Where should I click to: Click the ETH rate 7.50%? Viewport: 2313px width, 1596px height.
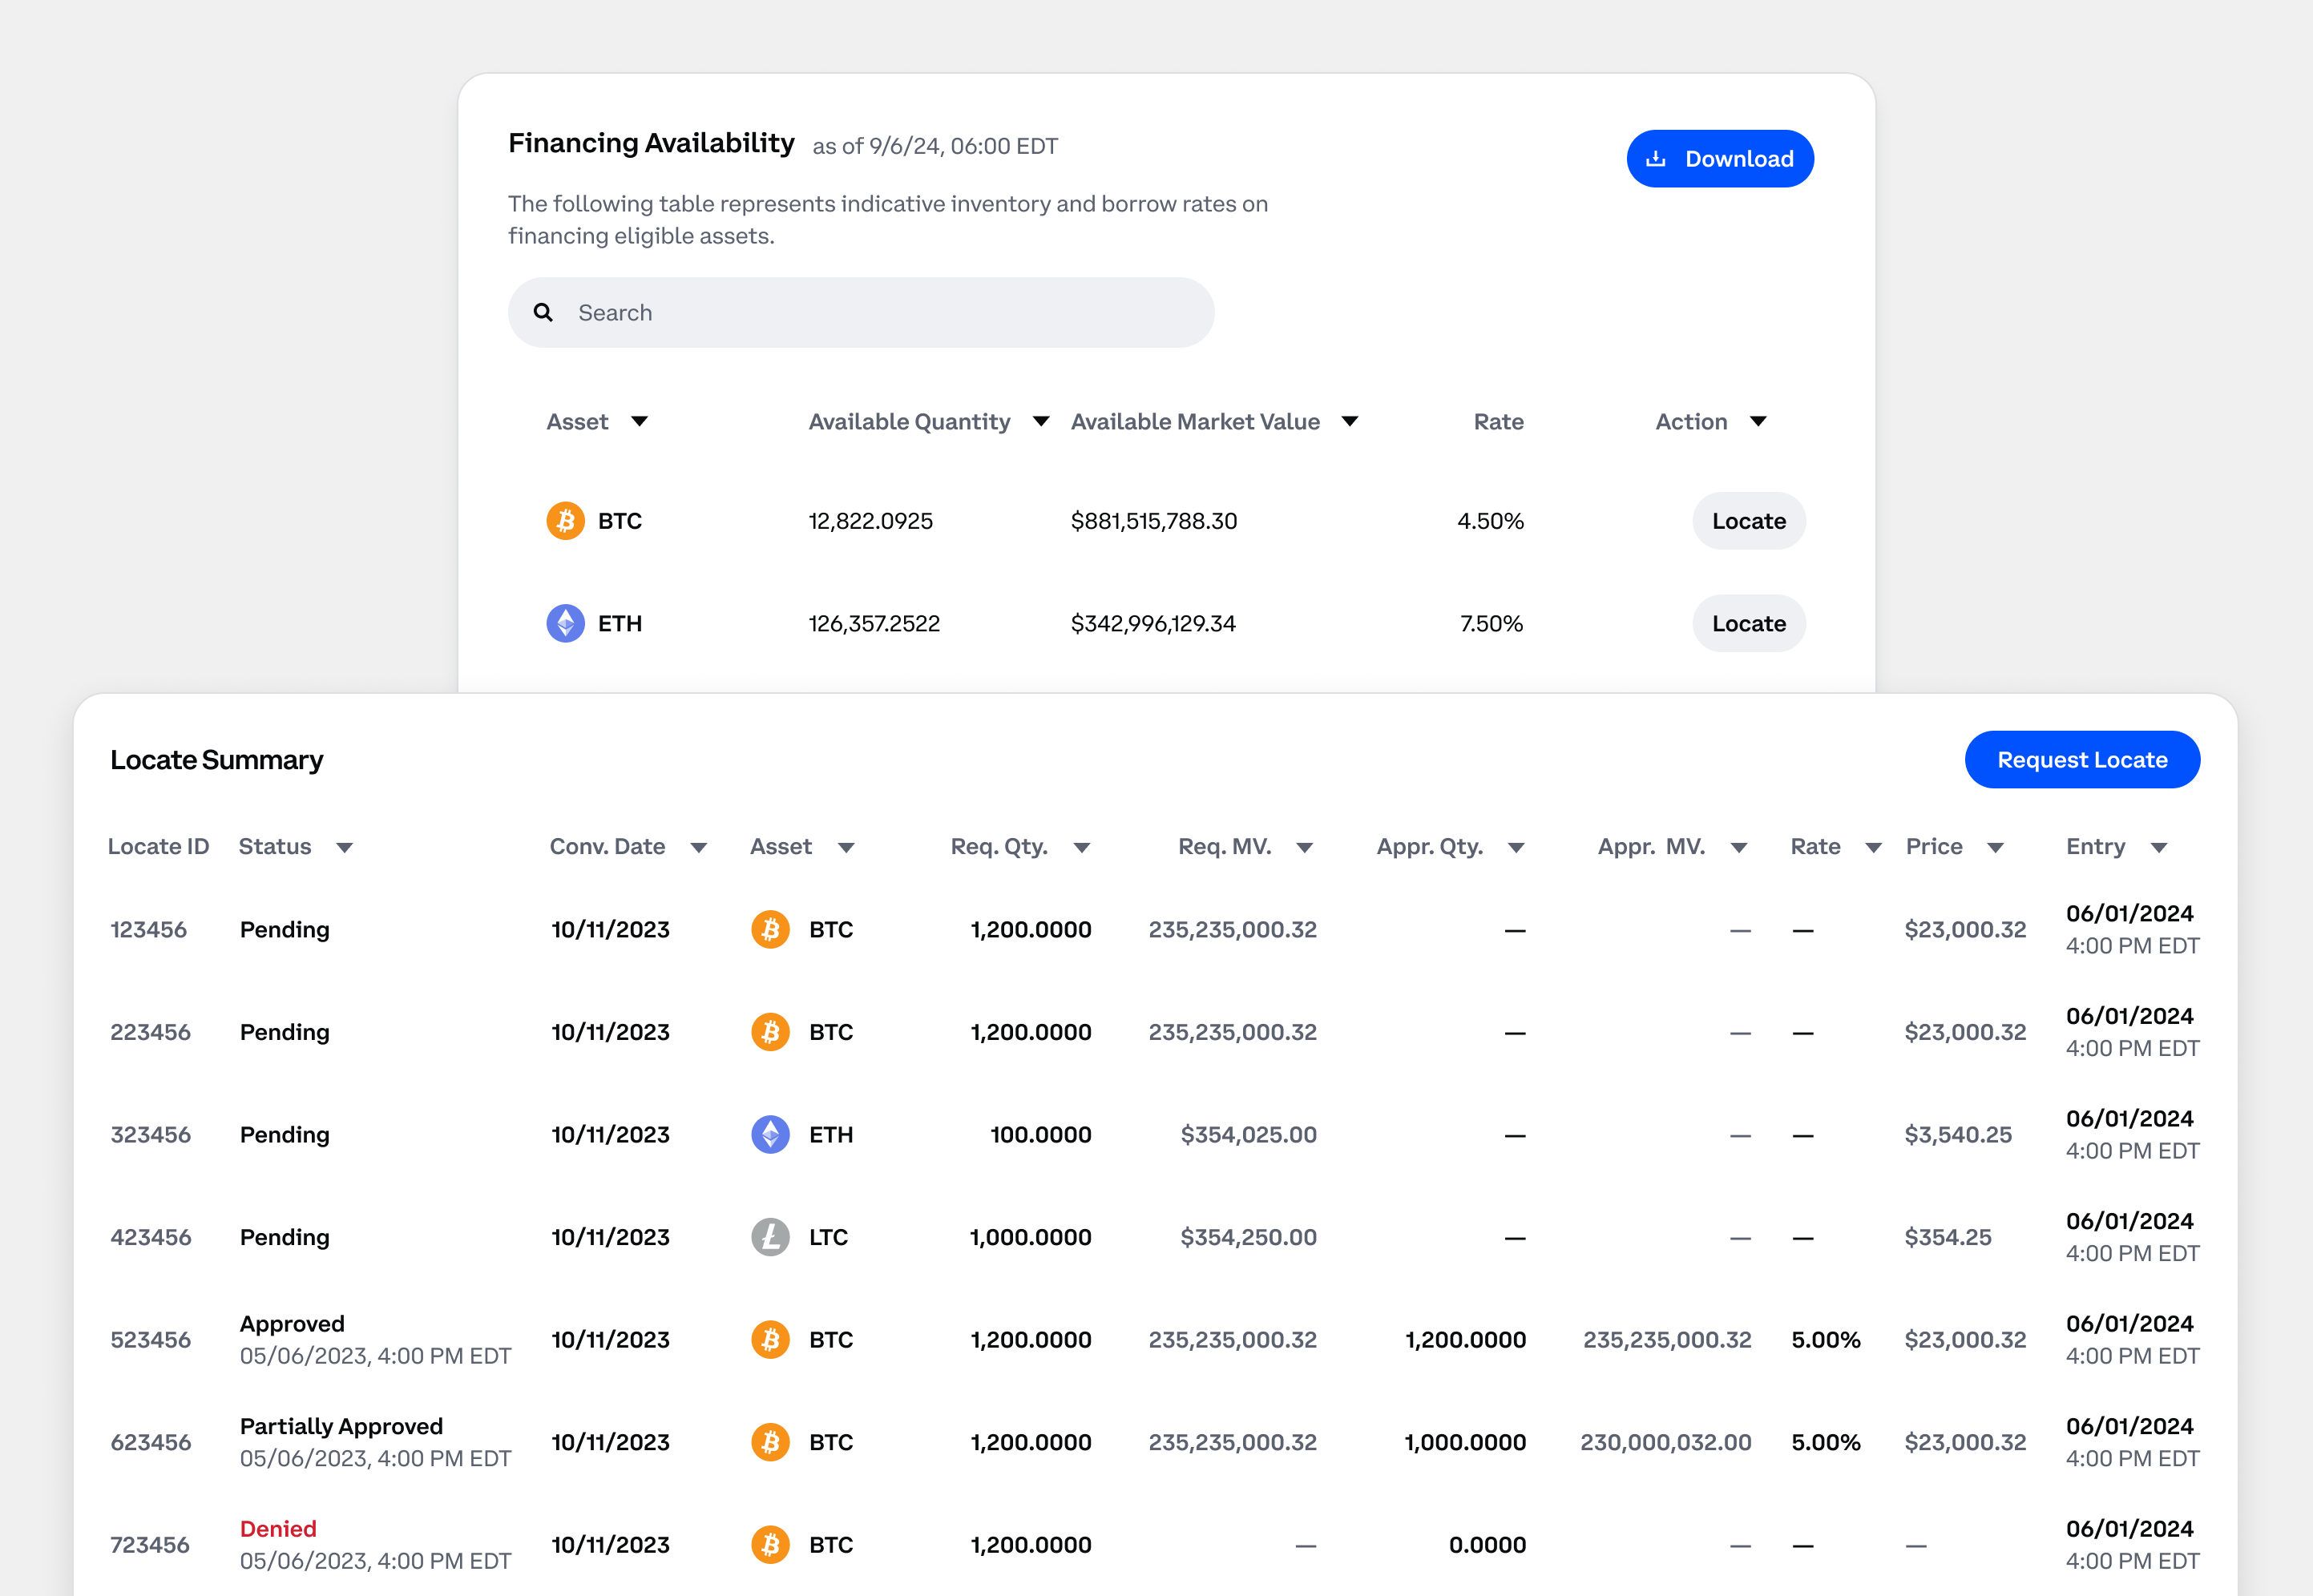[x=1491, y=624]
